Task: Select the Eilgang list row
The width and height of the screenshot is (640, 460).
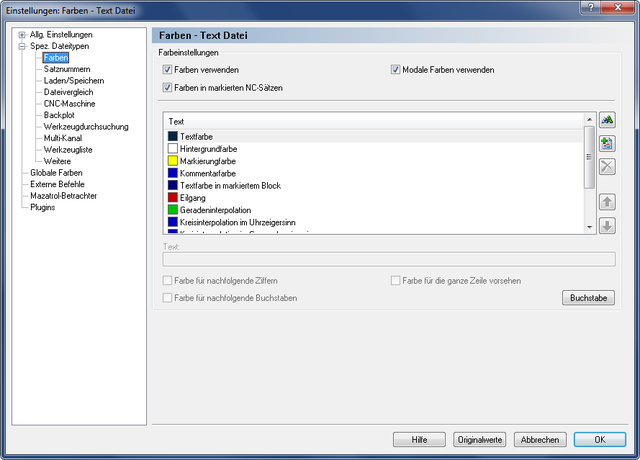Action: [374, 198]
